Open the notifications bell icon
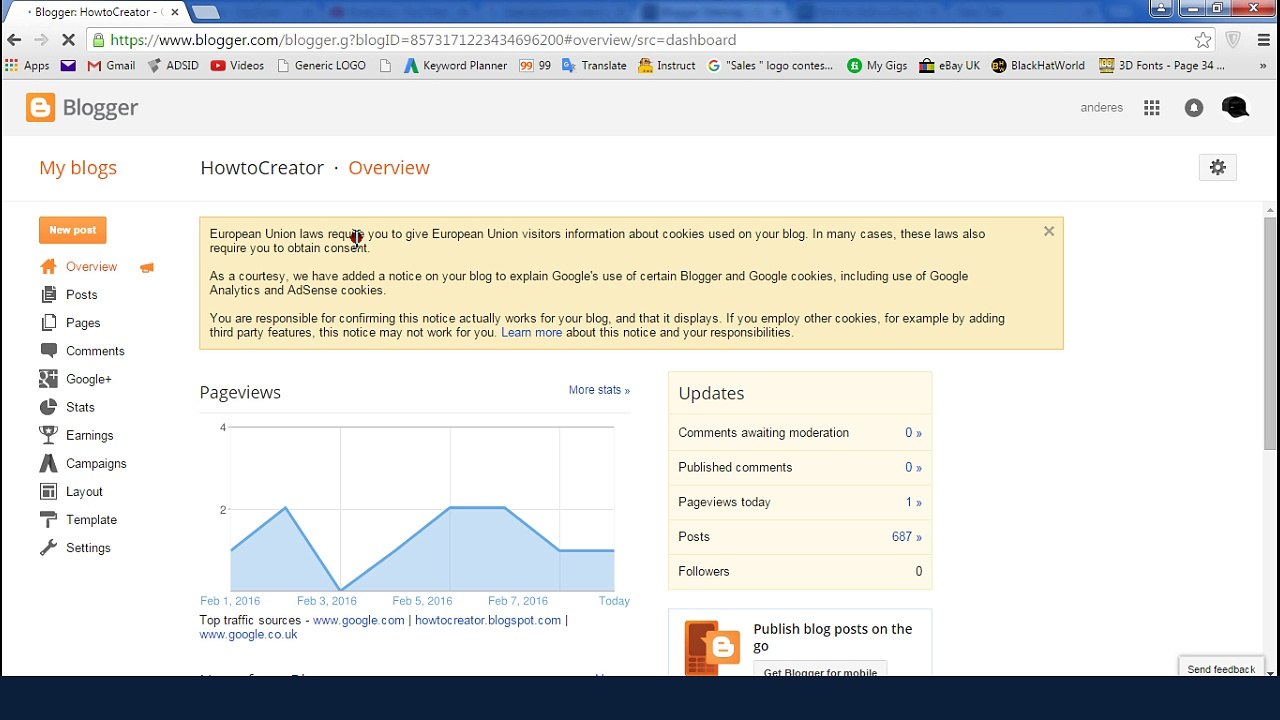The height and width of the screenshot is (720, 1280). point(1194,108)
